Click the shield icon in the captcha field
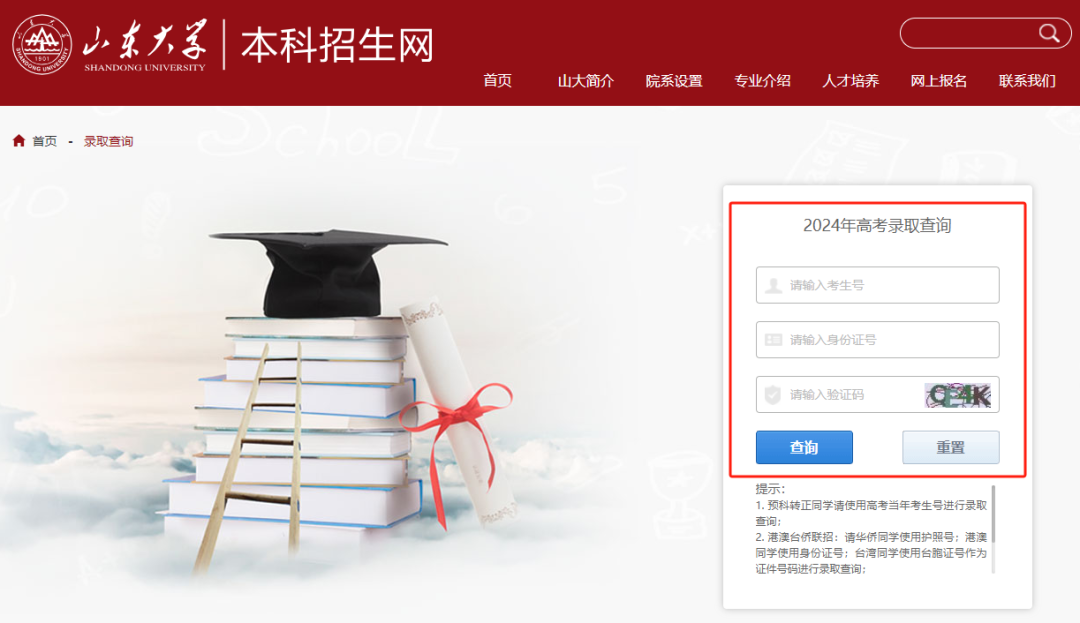Viewport: 1080px width, 623px height. click(x=773, y=394)
